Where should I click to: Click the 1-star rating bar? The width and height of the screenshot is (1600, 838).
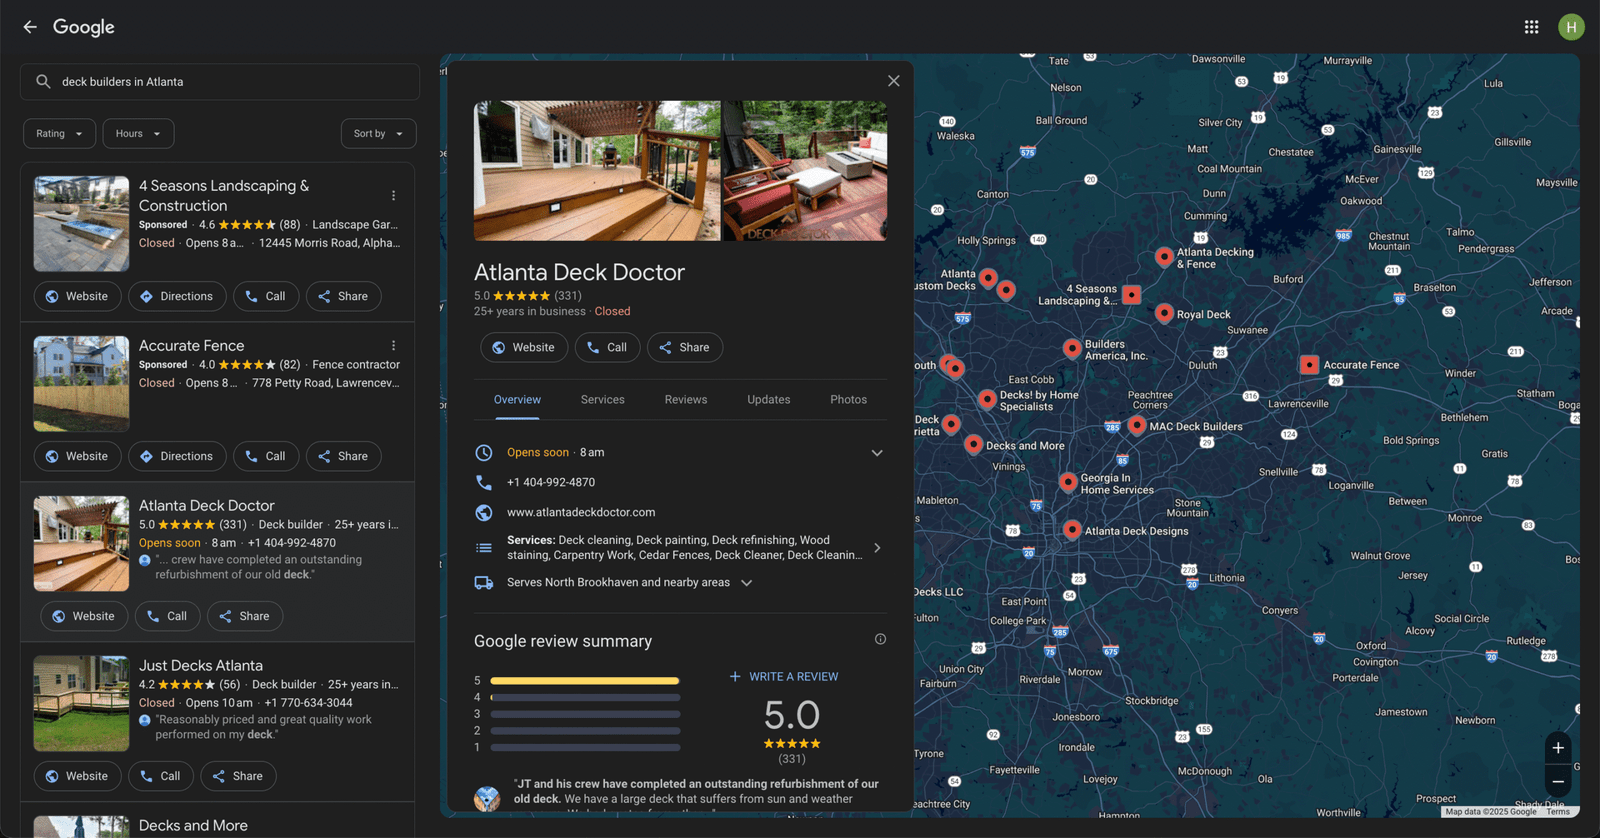585,747
